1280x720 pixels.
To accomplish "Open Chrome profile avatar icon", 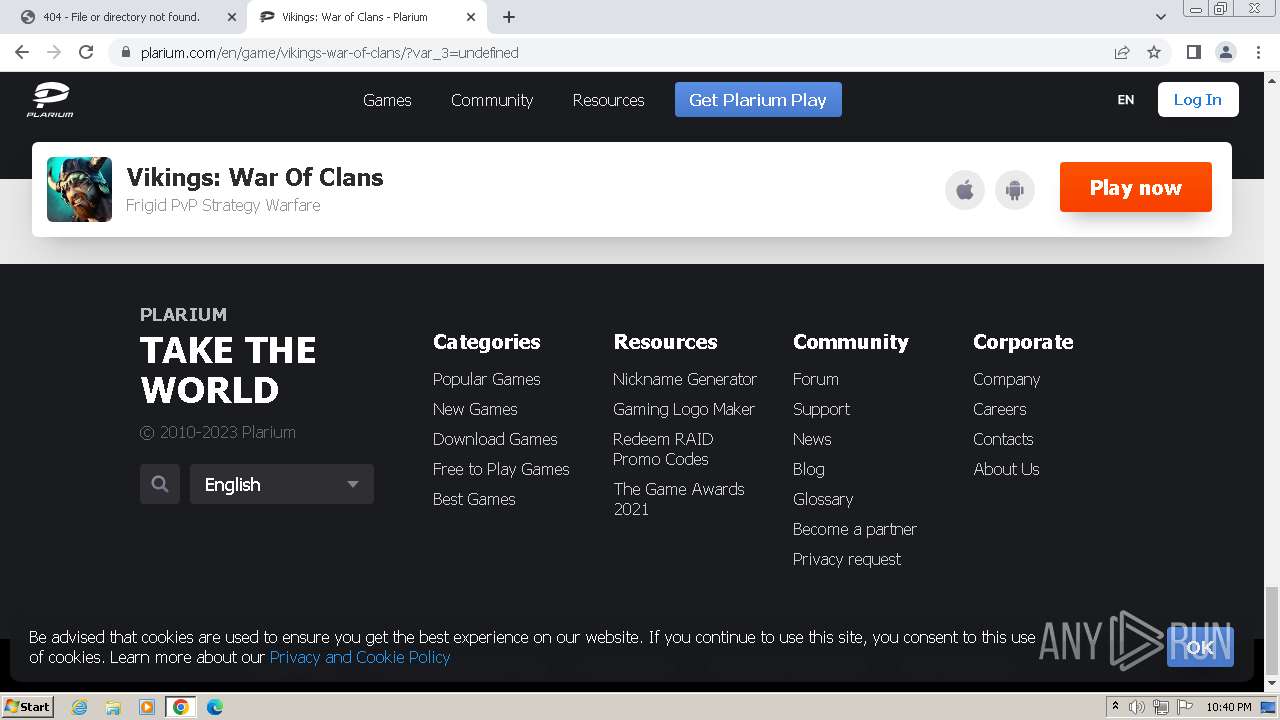I will (x=1225, y=52).
